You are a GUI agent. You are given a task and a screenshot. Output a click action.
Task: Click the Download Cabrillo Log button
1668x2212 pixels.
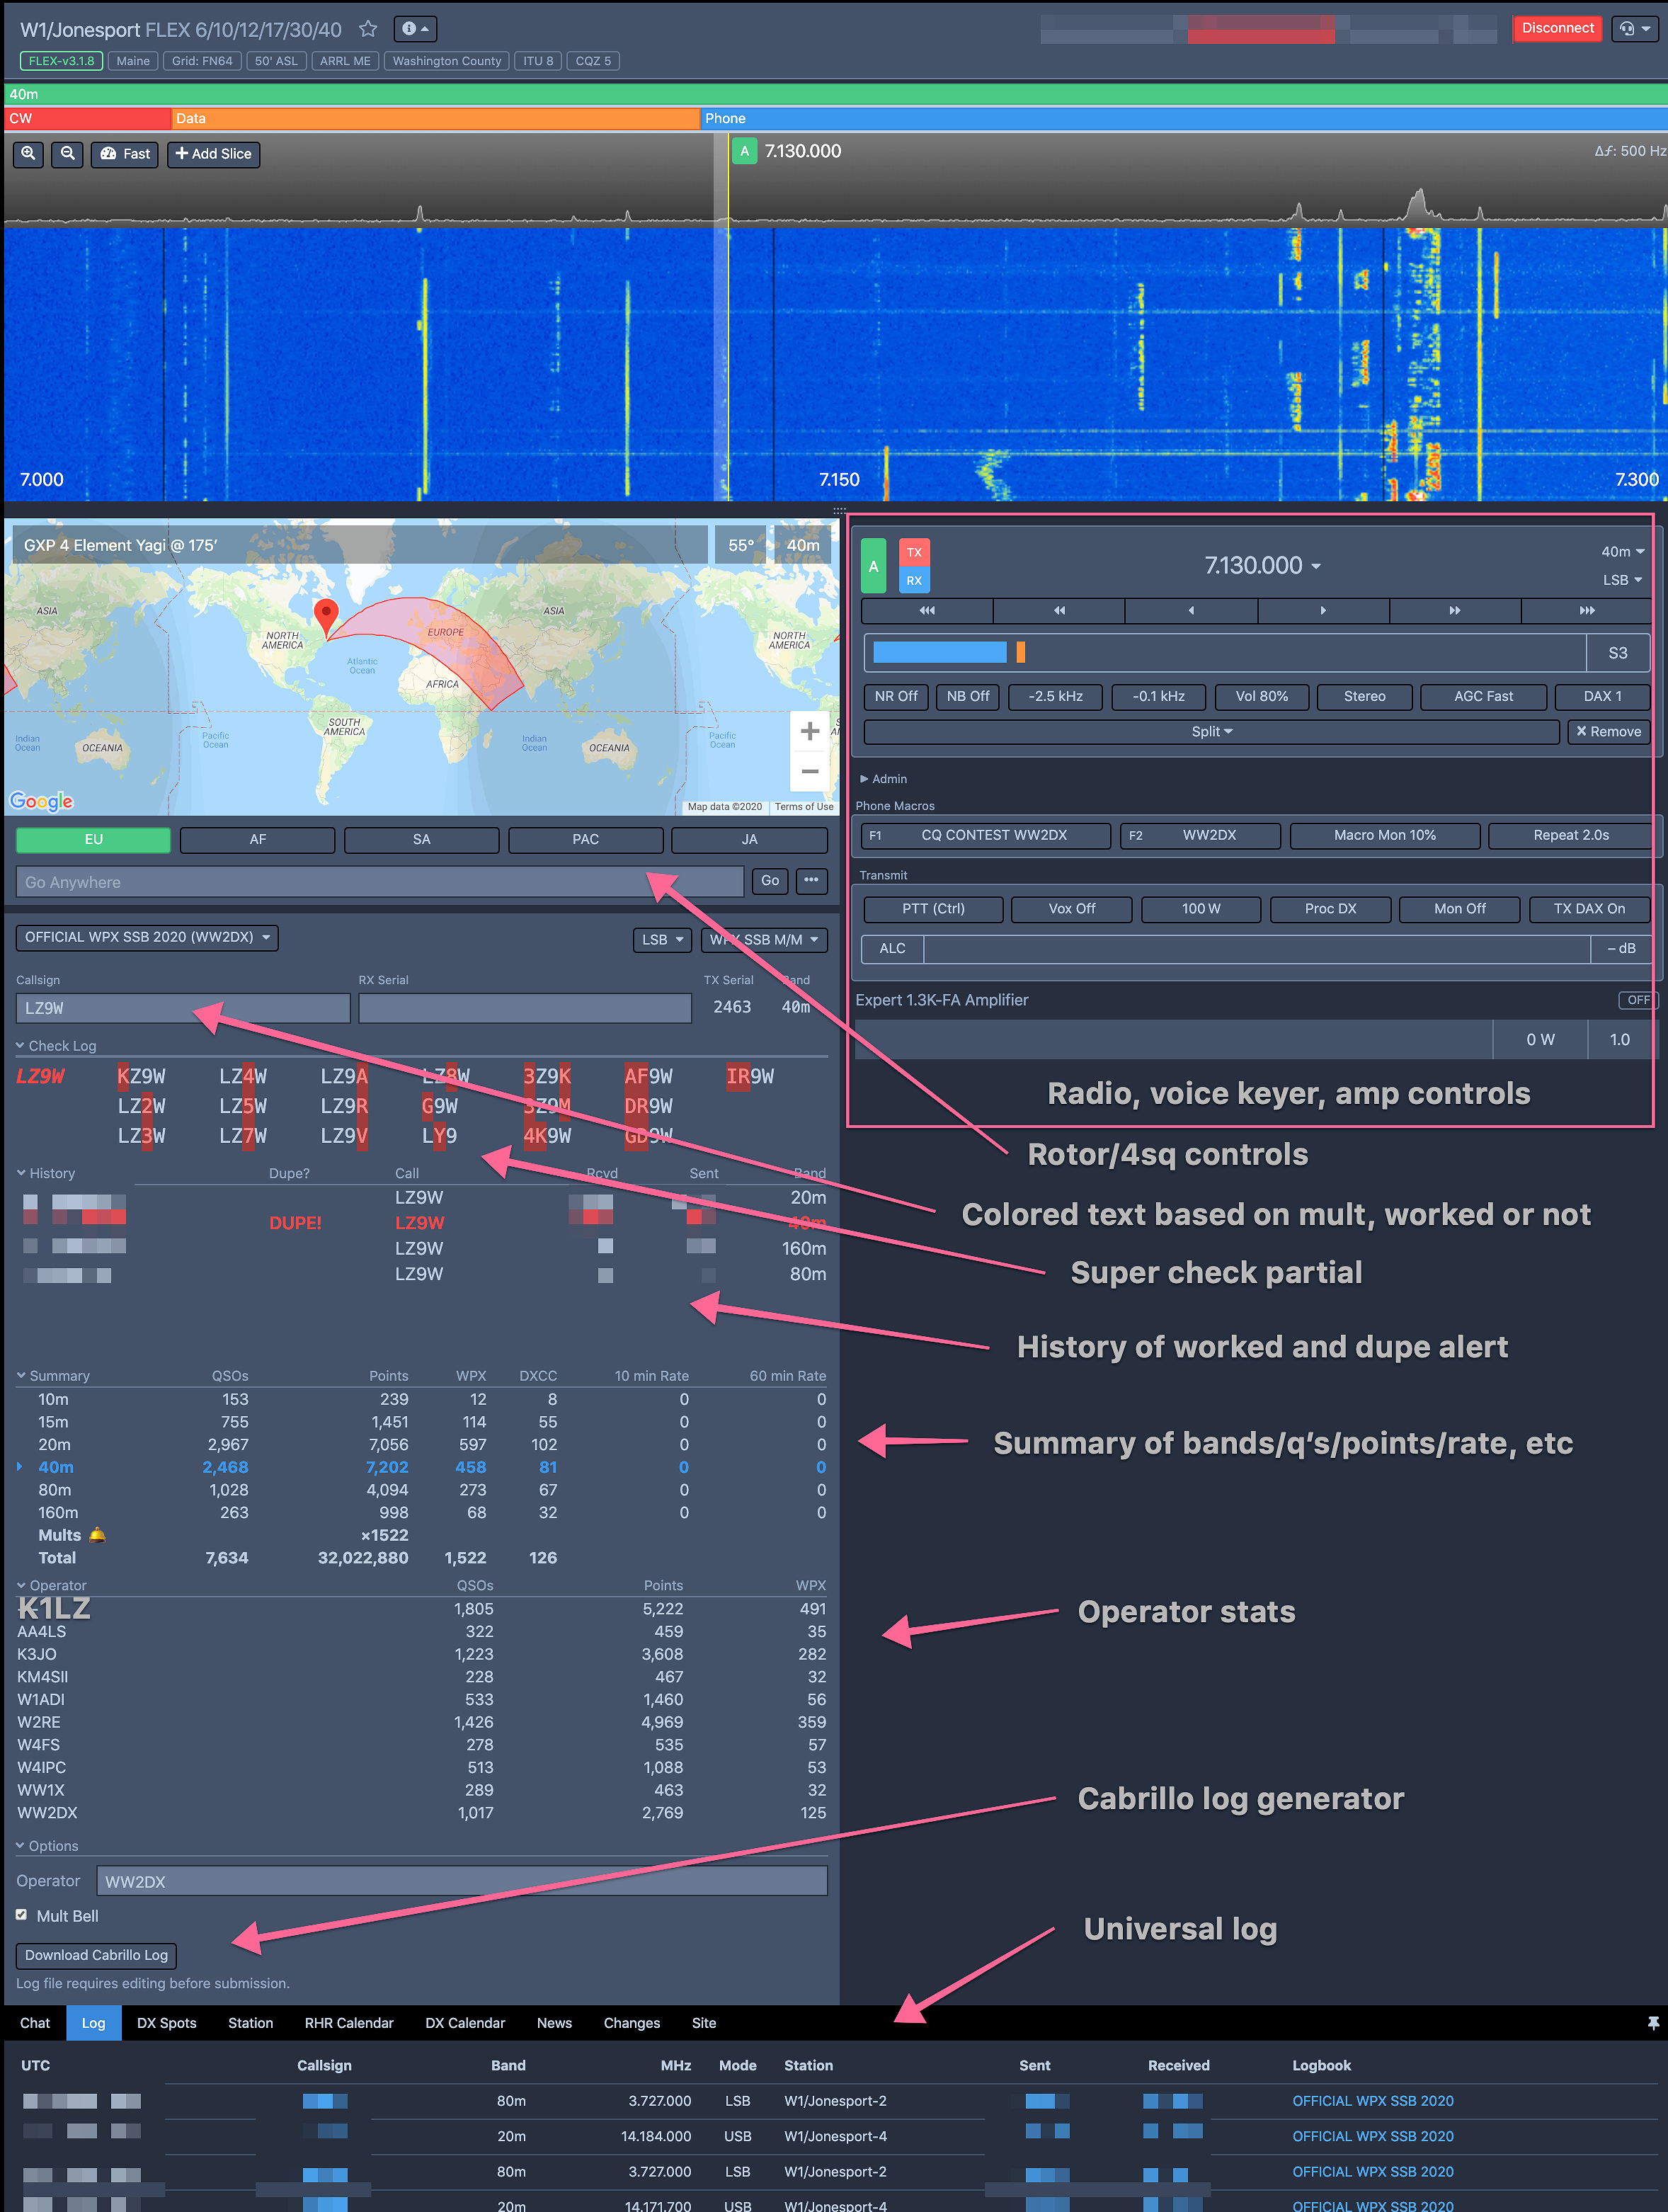(x=96, y=1955)
